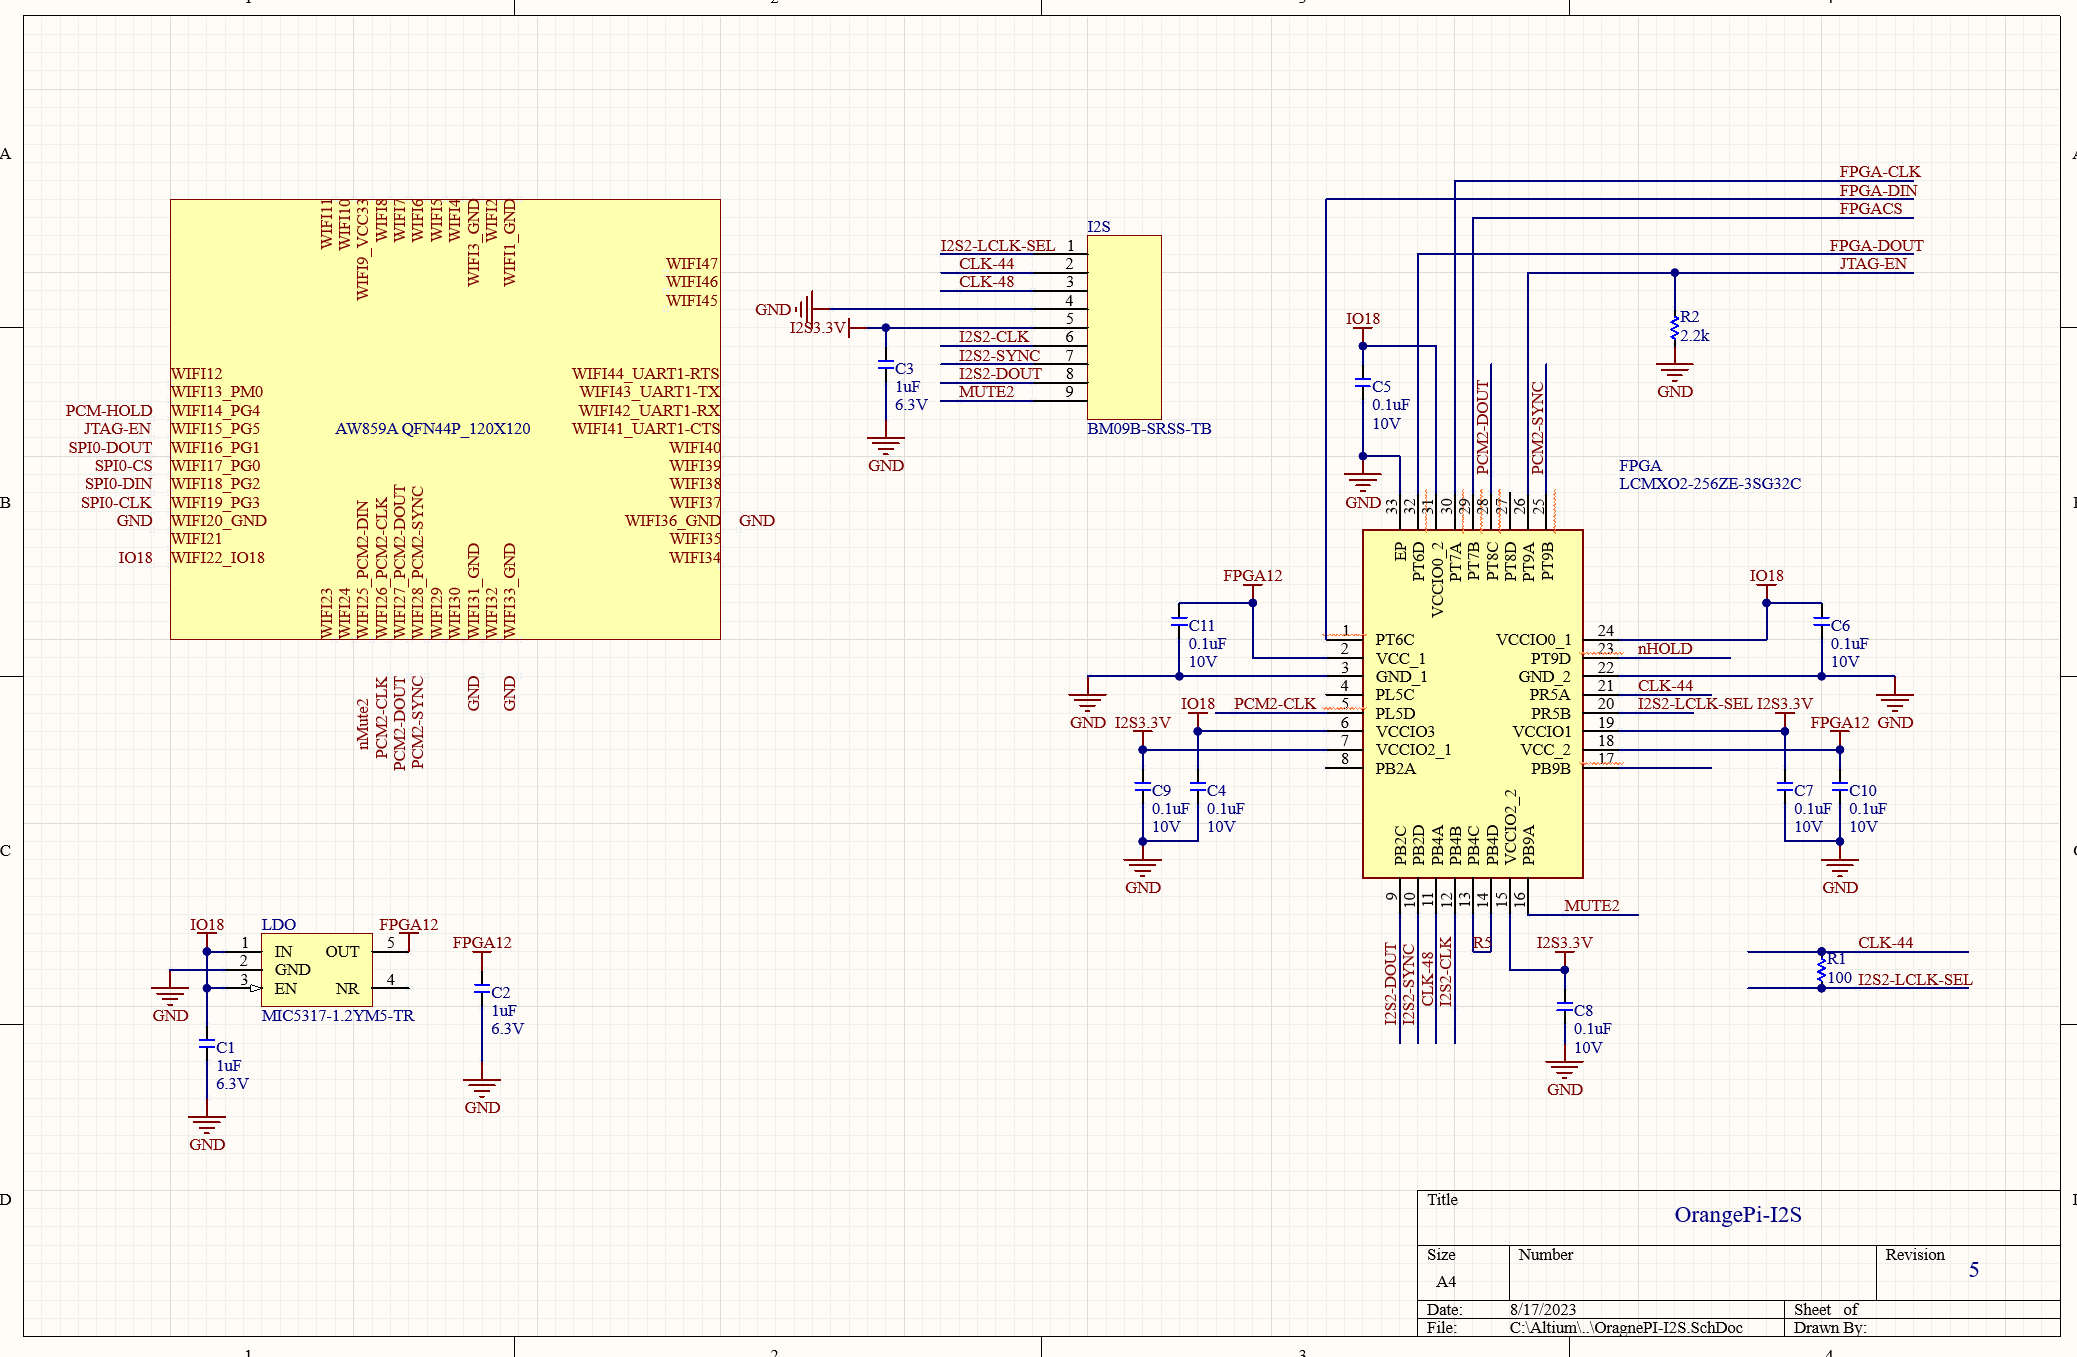Select the R1 100 ohm resistor symbol
The width and height of the screenshot is (2077, 1357).
tap(1822, 968)
